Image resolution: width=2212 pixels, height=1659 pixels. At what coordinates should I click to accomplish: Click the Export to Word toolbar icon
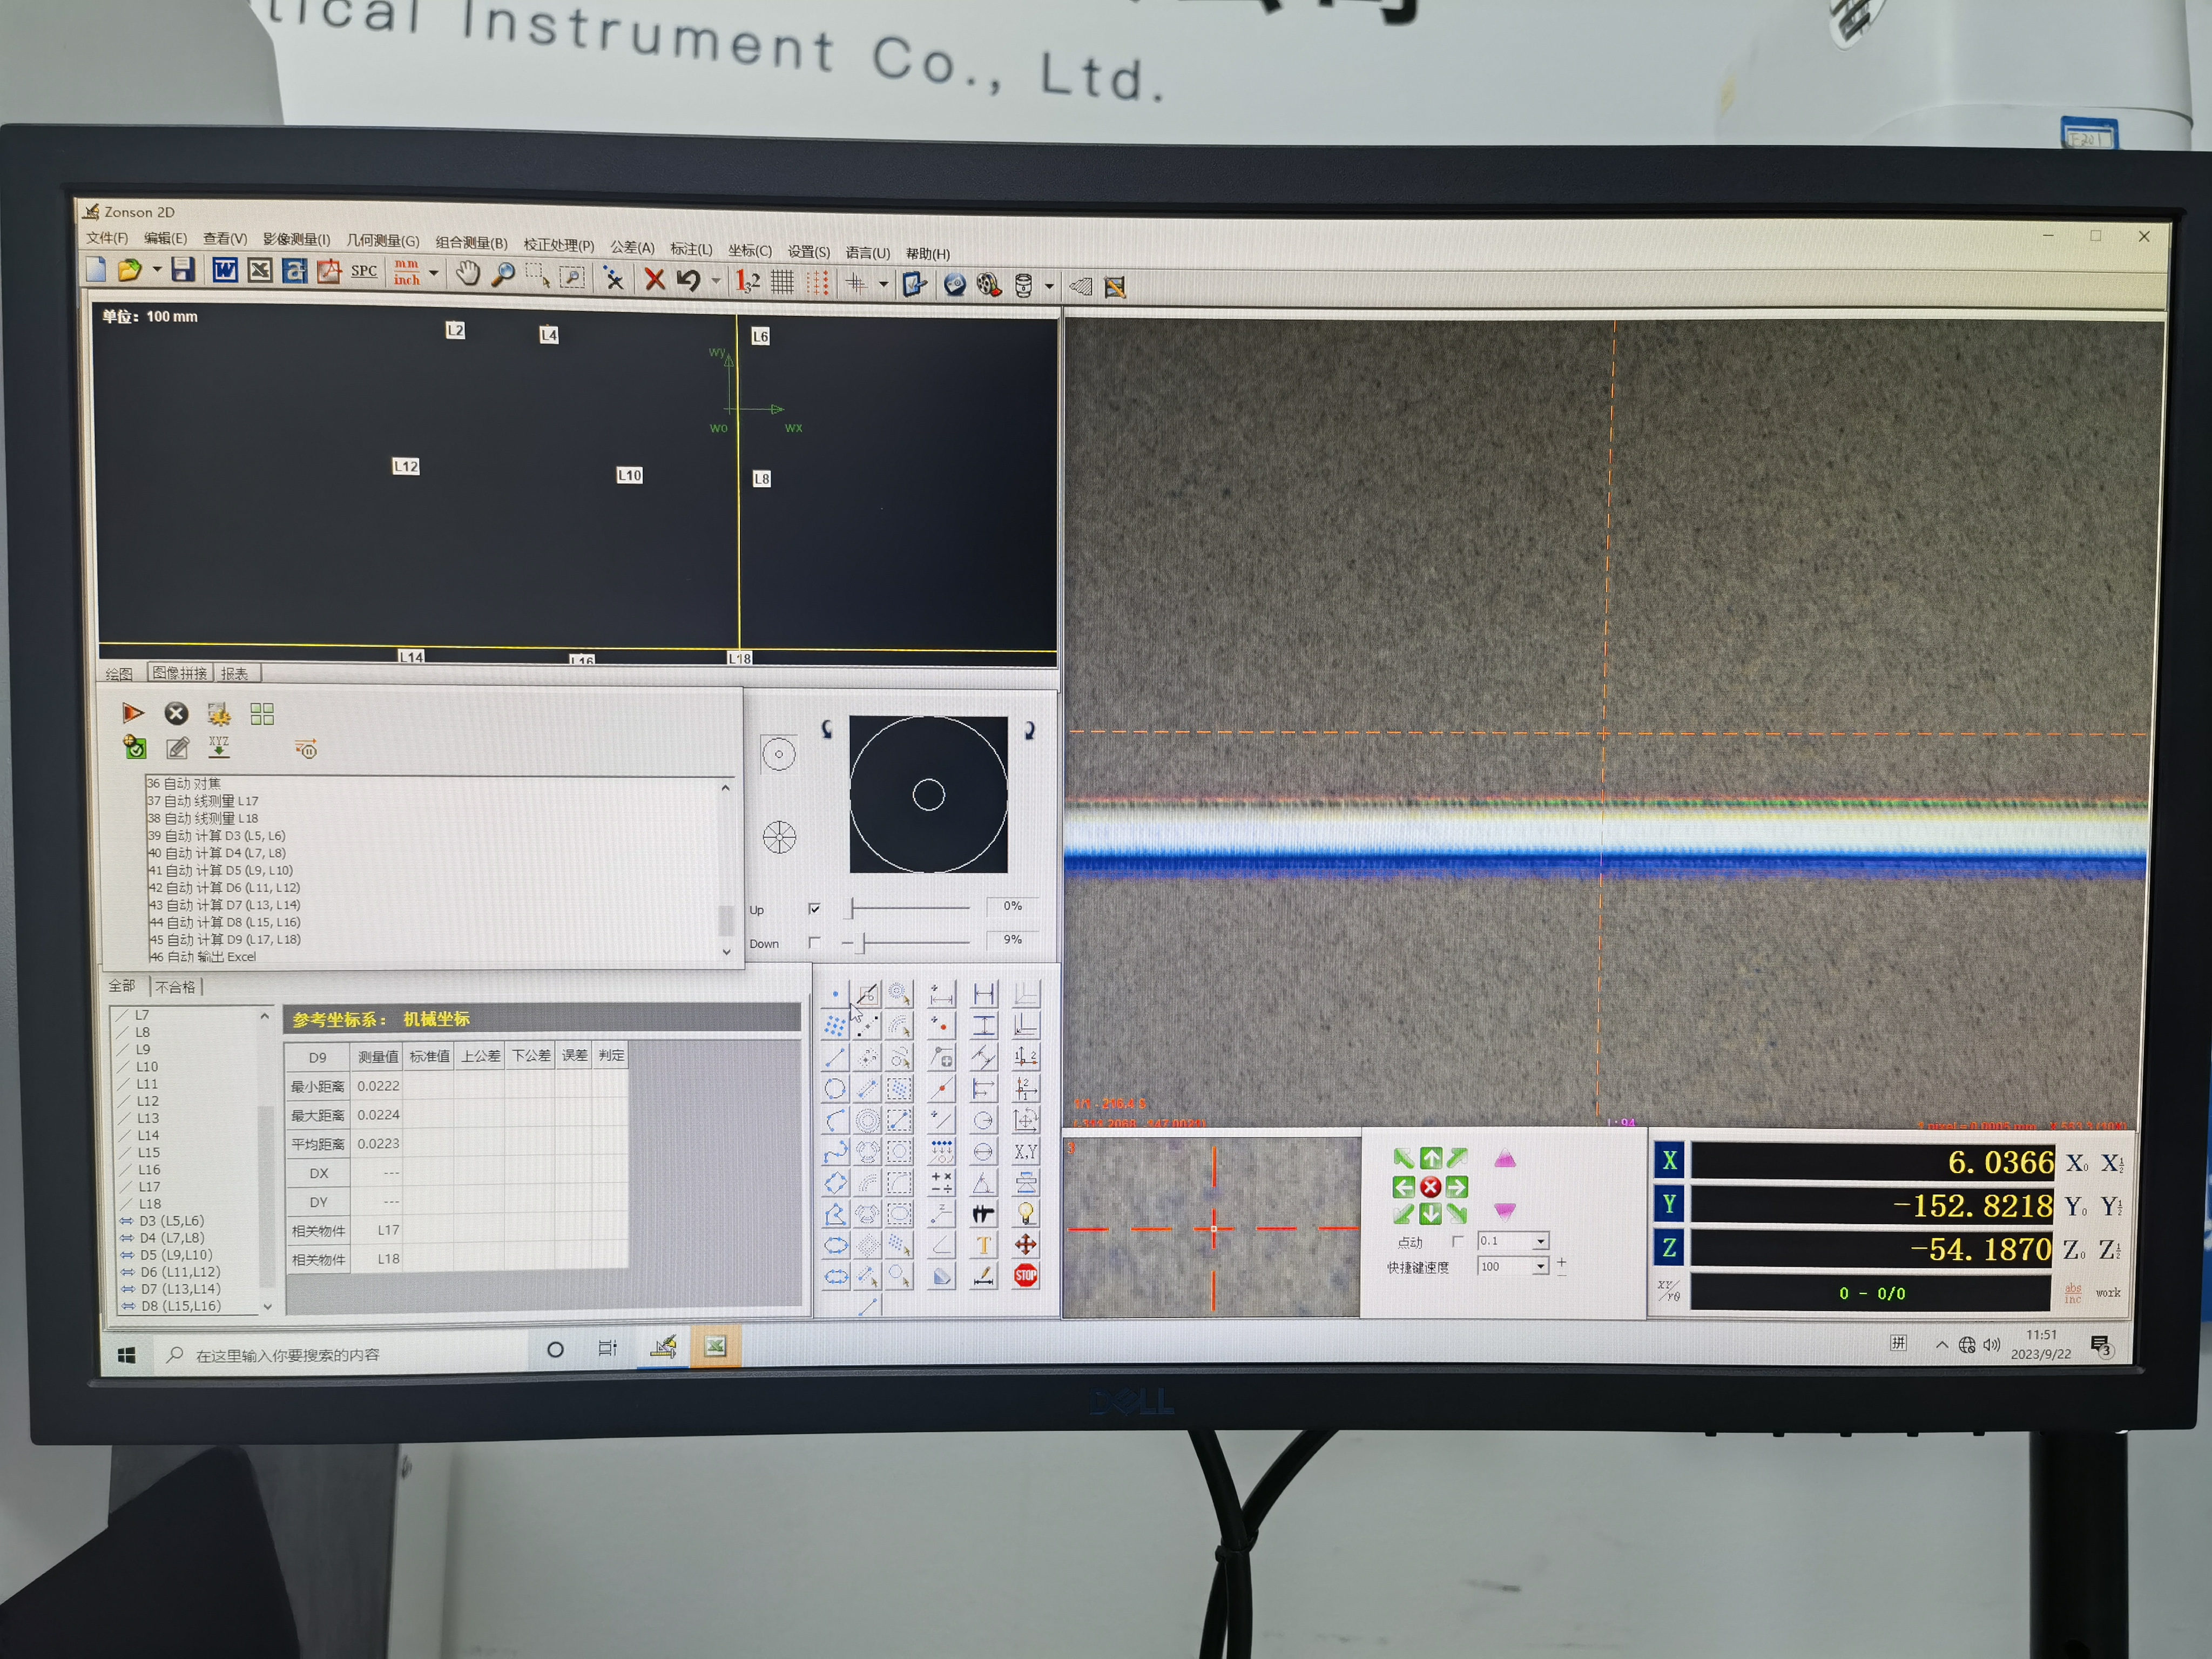click(x=225, y=270)
